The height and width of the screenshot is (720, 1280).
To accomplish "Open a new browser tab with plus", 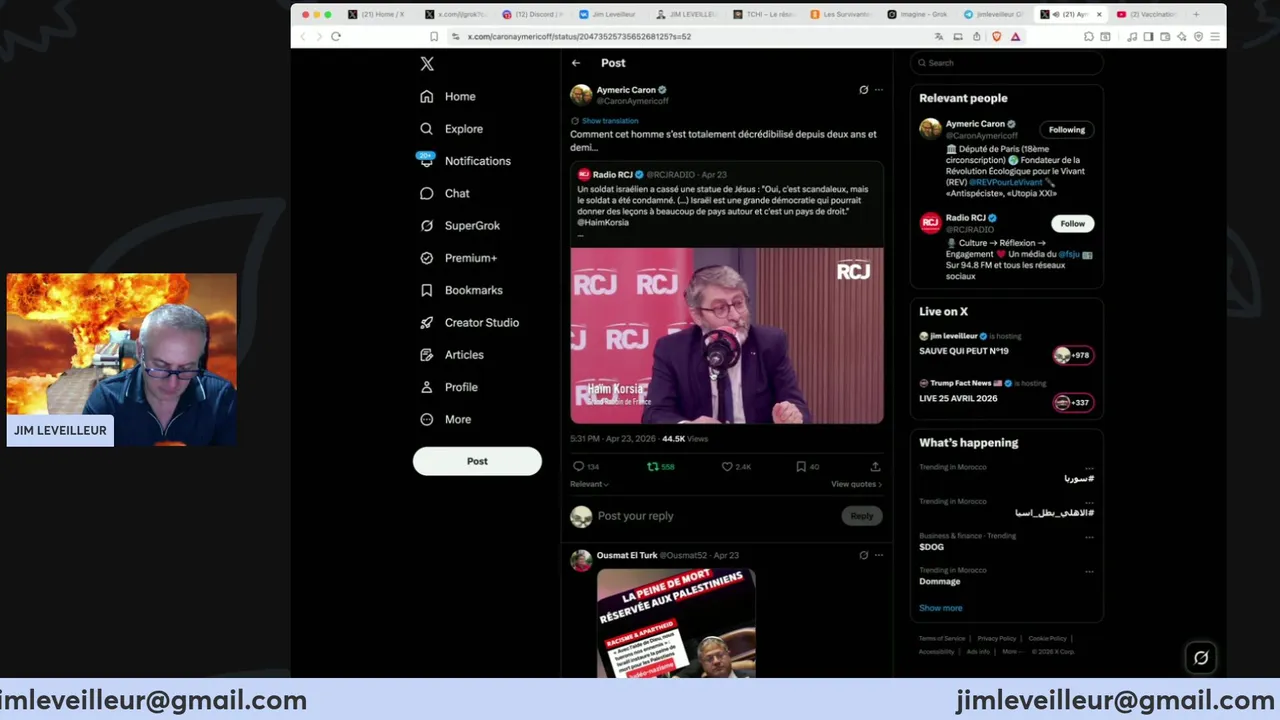I will pyautogui.click(x=1196, y=14).
